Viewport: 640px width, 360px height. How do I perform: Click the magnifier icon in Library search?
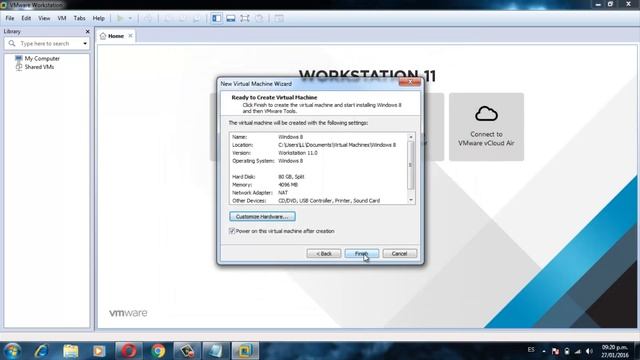pos(12,43)
